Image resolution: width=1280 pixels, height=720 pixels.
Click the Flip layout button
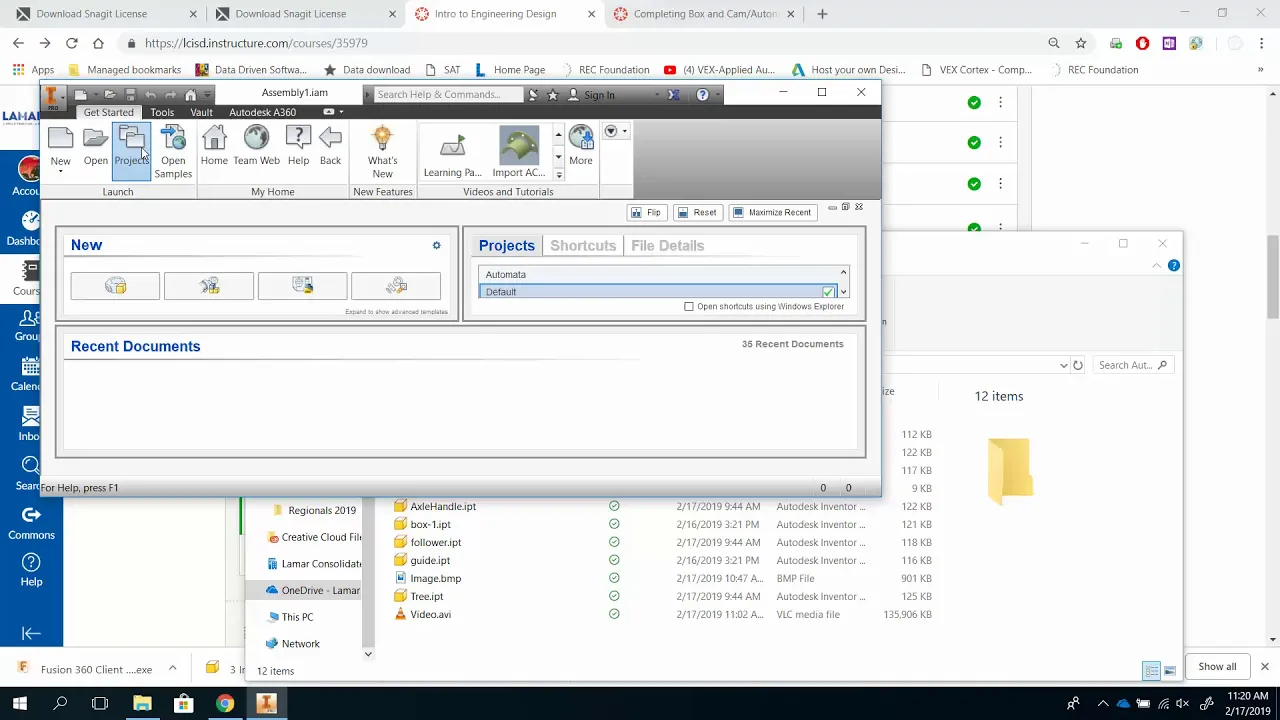(645, 212)
